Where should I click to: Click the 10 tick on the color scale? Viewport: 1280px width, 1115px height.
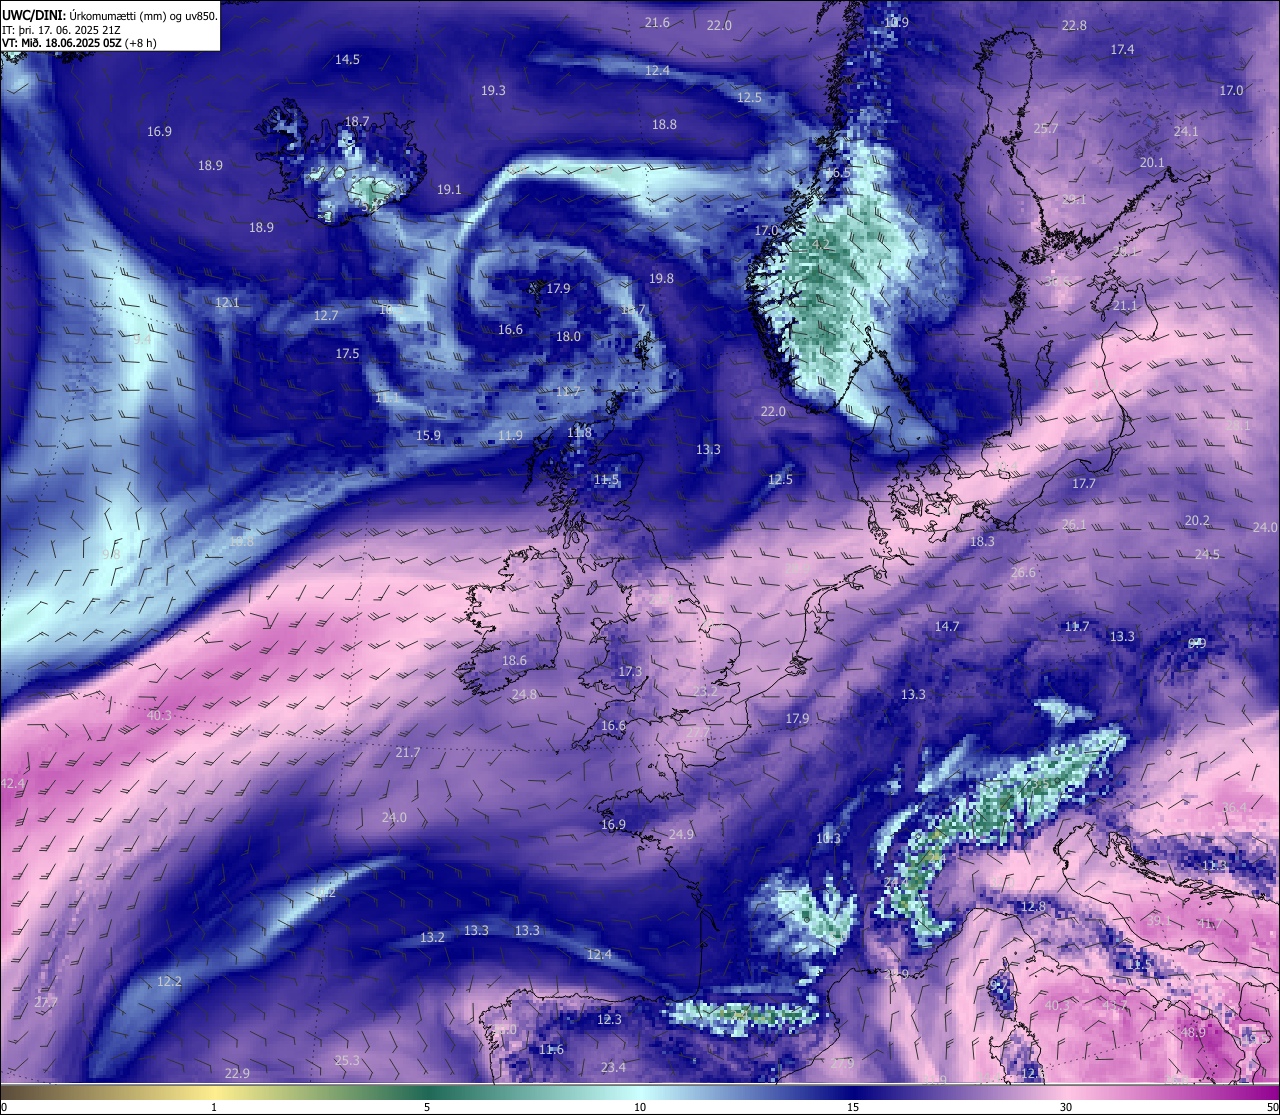click(640, 1107)
